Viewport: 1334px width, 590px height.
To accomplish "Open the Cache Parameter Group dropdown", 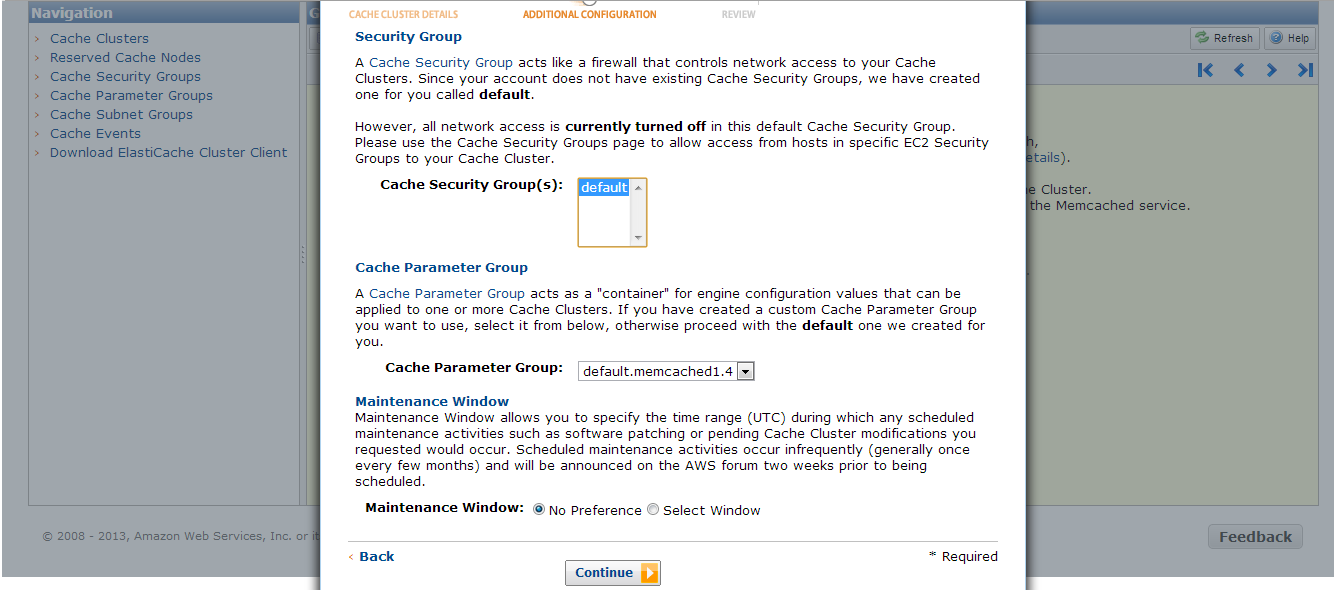I will [x=746, y=370].
